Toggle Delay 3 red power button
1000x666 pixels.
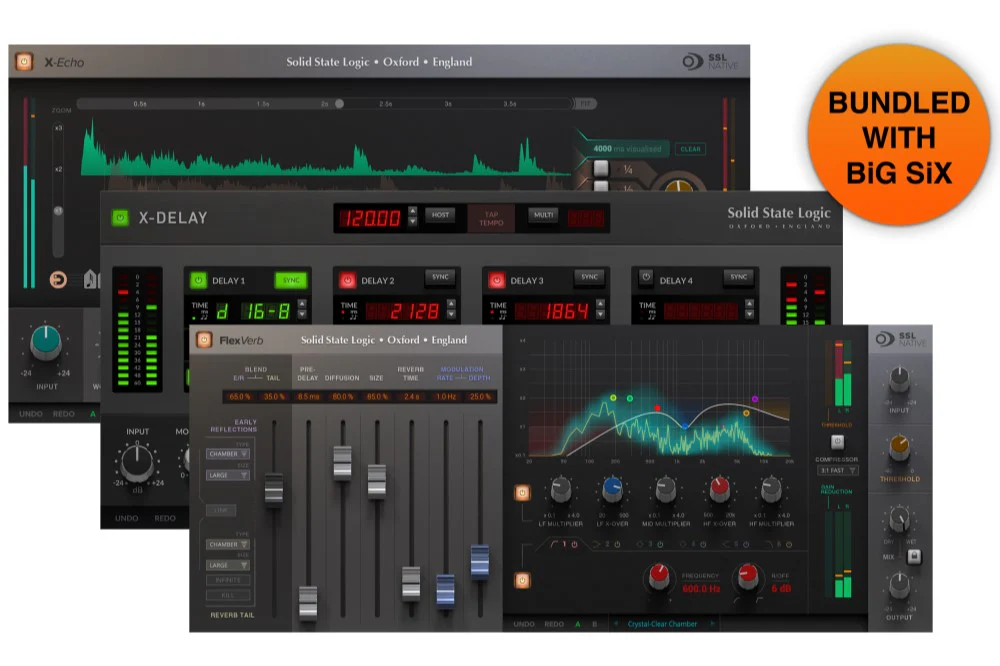[497, 280]
